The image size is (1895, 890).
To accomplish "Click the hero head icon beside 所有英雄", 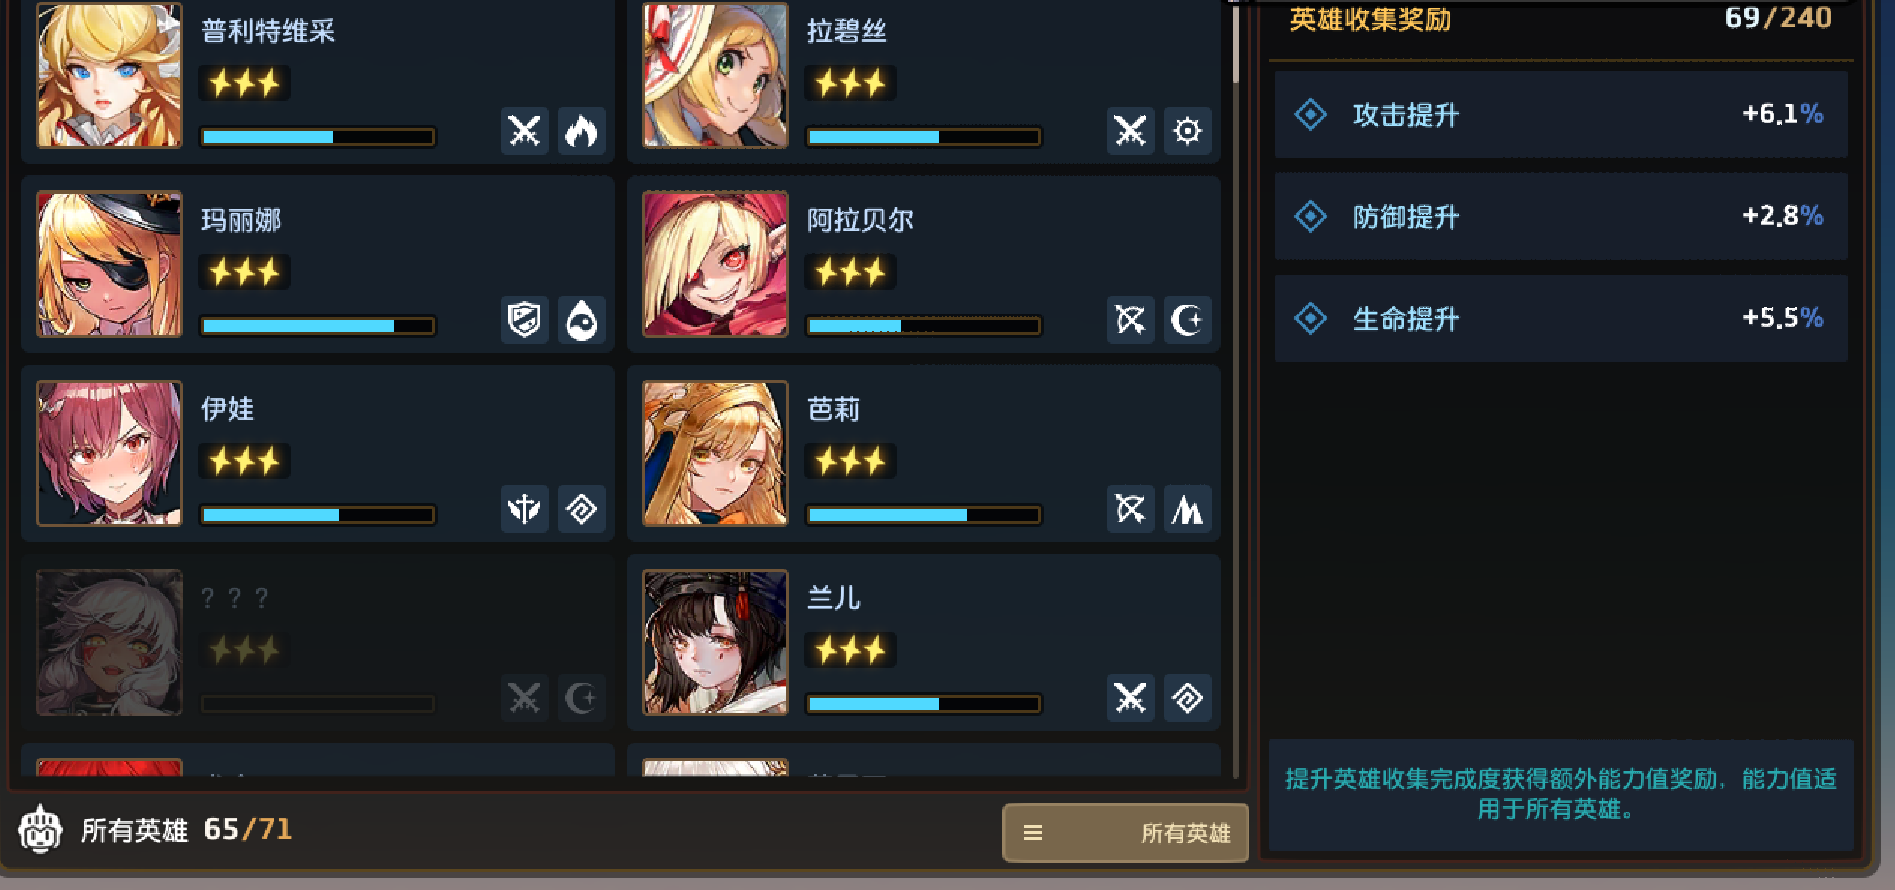I will coord(40,829).
